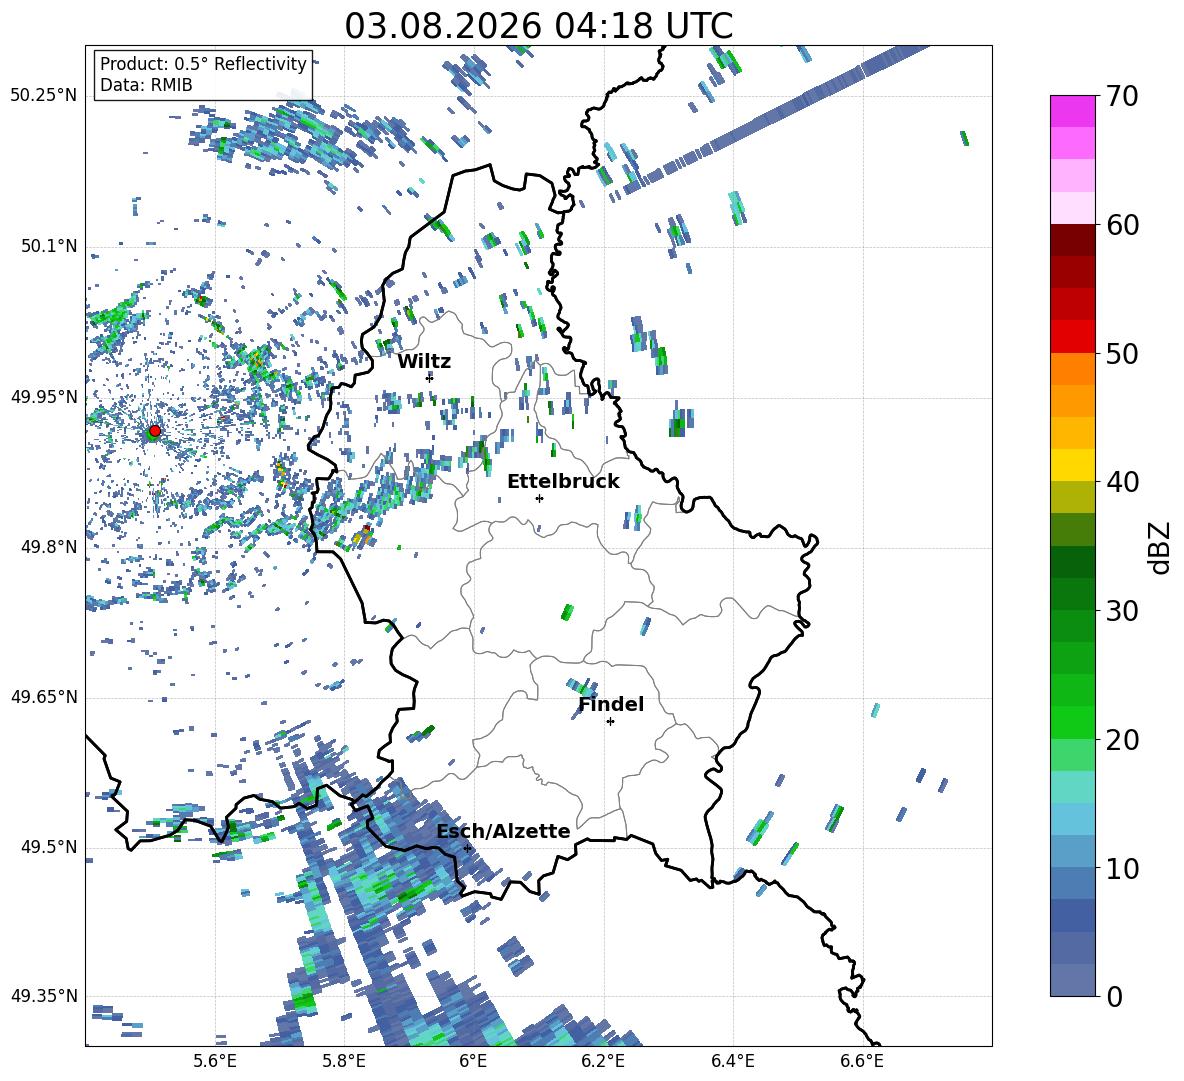This screenshot has height=1081, width=1184.
Task: Click the Findel station cross marker
Action: coord(610,722)
